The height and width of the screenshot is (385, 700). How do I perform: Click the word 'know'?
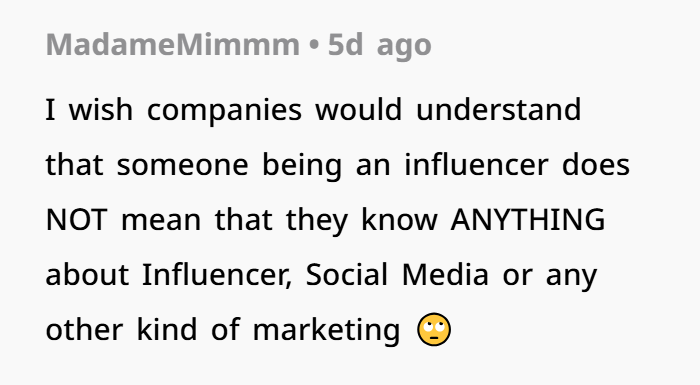tap(400, 219)
